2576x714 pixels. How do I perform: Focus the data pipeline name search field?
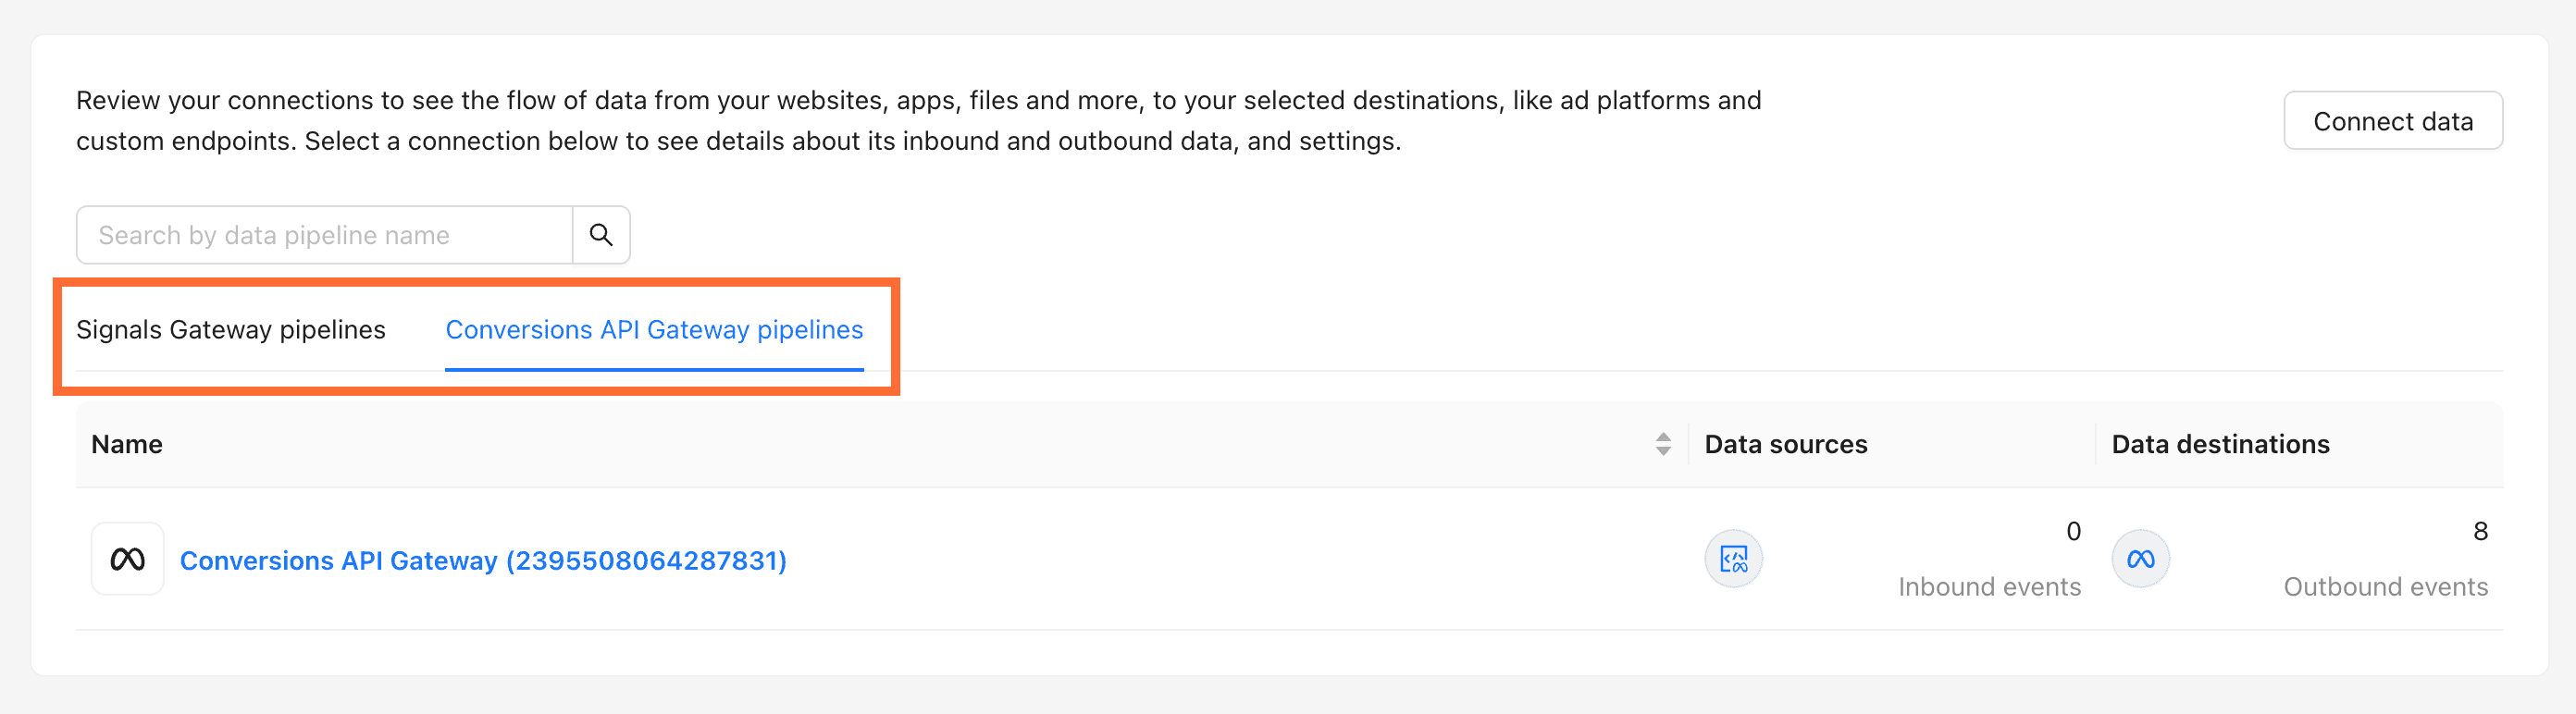pyautogui.click(x=324, y=235)
